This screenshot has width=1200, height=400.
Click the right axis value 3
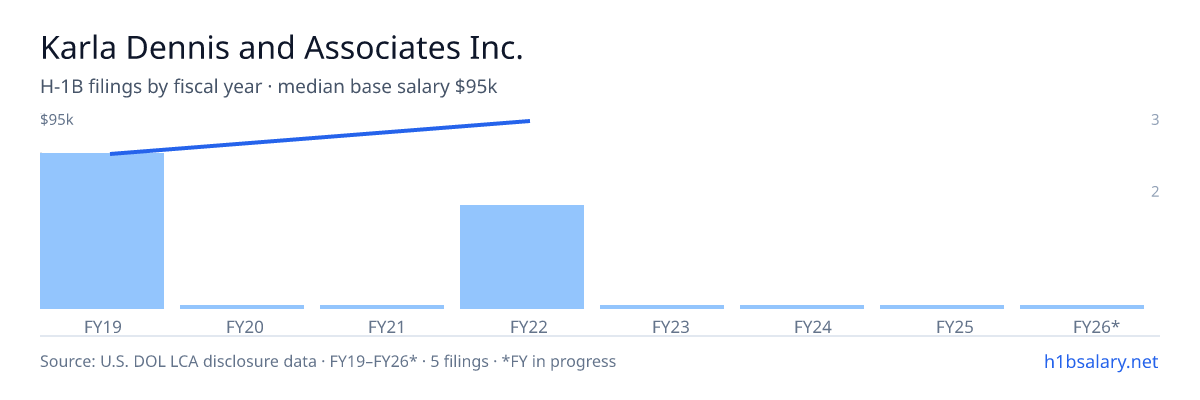tap(1155, 120)
